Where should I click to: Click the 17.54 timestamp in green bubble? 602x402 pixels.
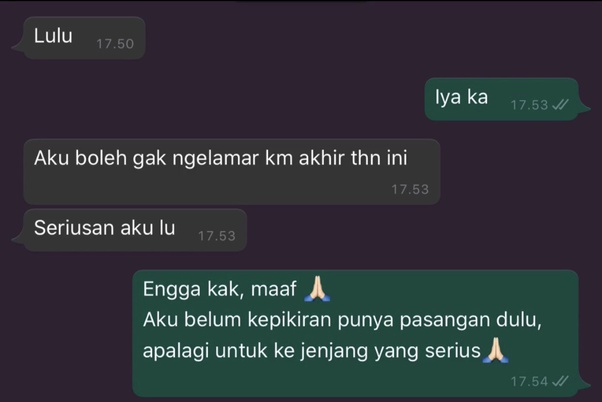pos(529,381)
